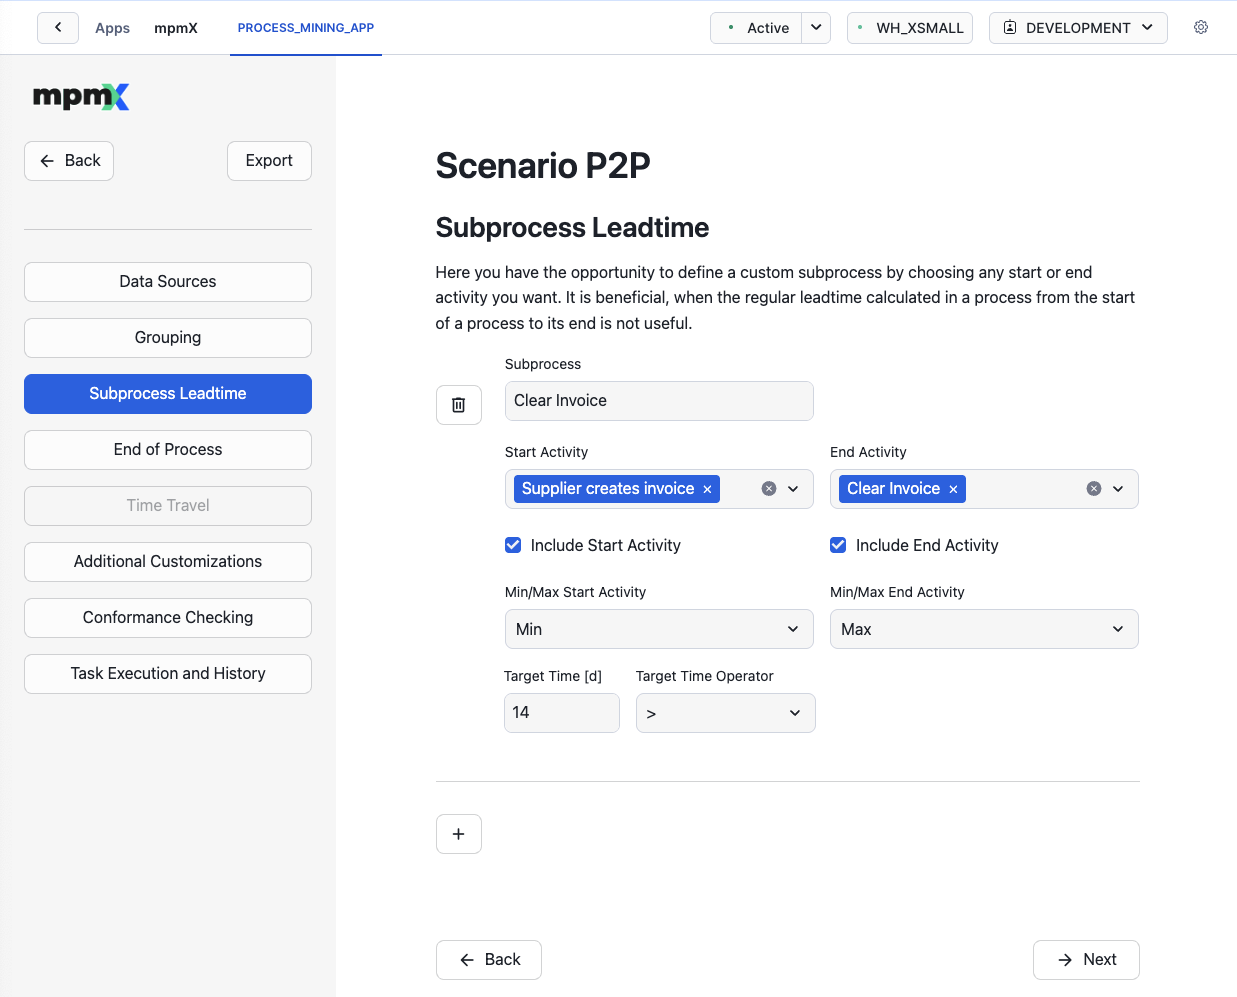Image resolution: width=1237 pixels, height=997 pixels.
Task: Open Min/Max Start Activity dropdown
Action: (x=659, y=629)
